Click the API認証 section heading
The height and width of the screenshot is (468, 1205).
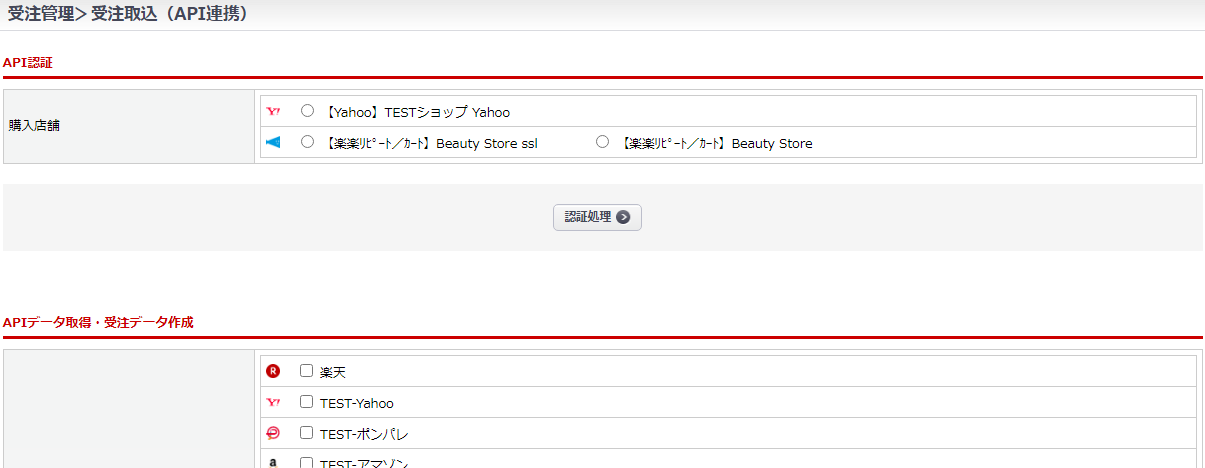tap(28, 62)
